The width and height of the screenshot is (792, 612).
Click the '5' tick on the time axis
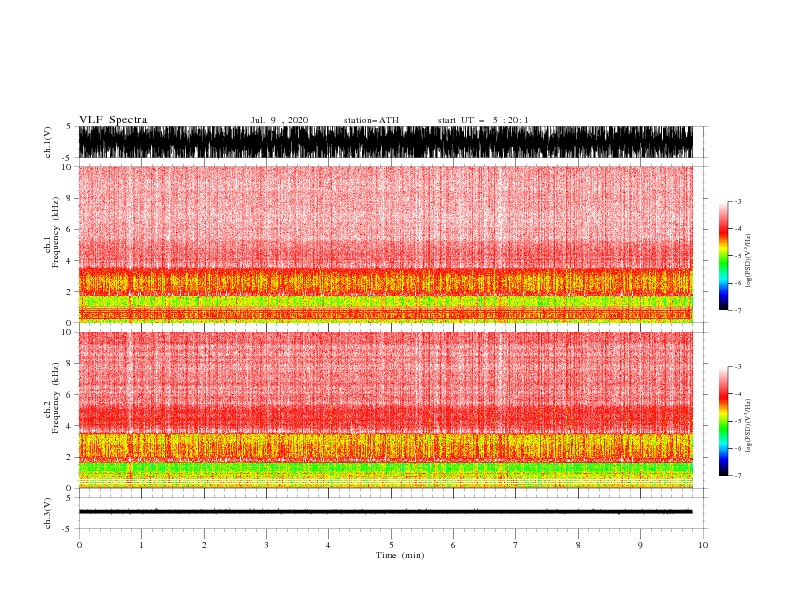(x=391, y=545)
